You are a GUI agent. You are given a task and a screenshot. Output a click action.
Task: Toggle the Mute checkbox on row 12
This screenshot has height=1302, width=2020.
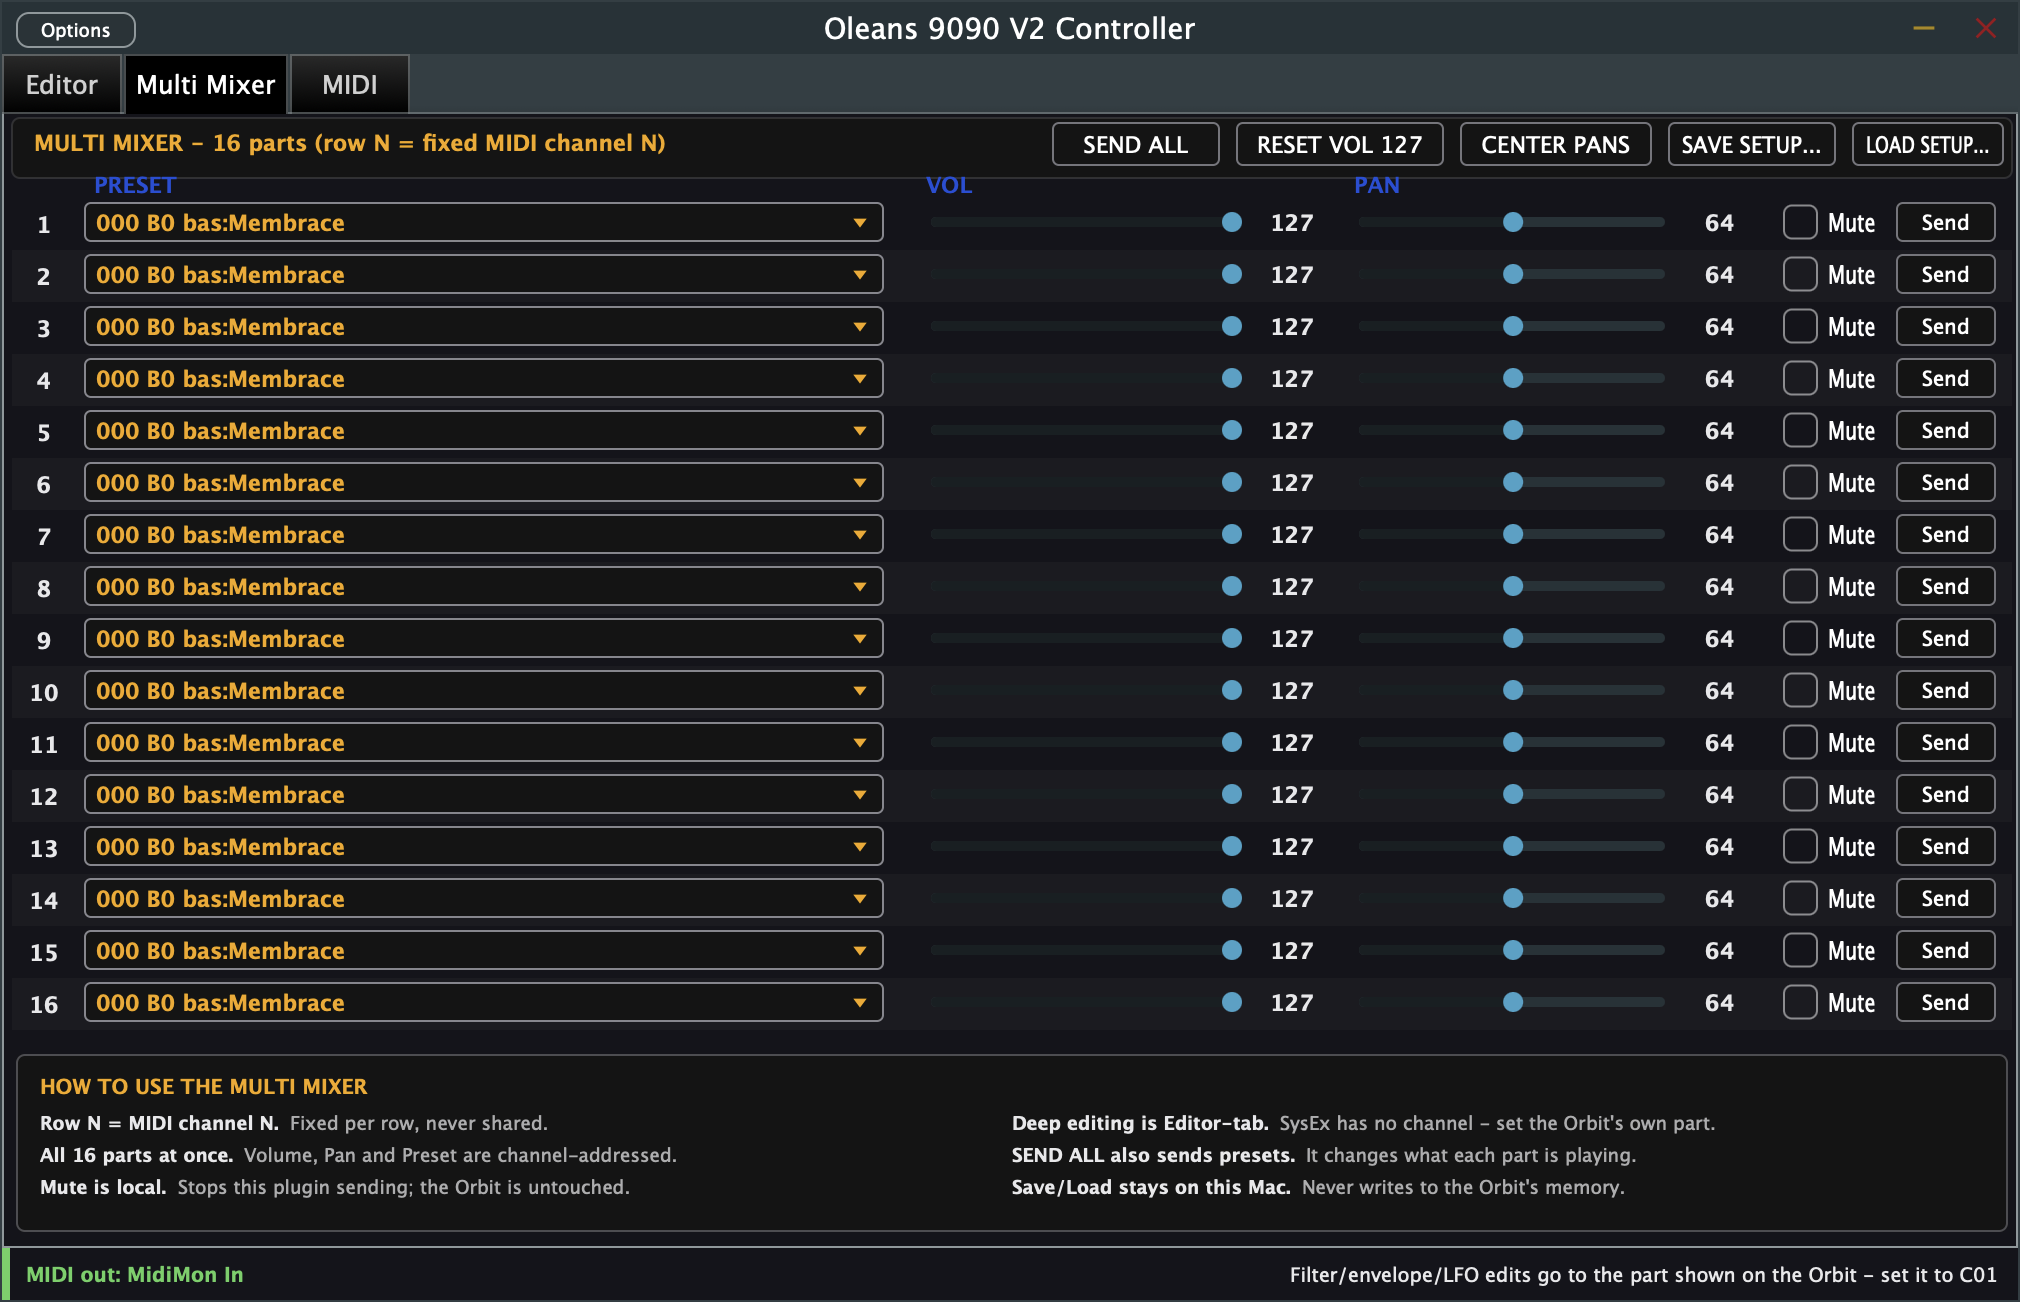click(x=1800, y=795)
